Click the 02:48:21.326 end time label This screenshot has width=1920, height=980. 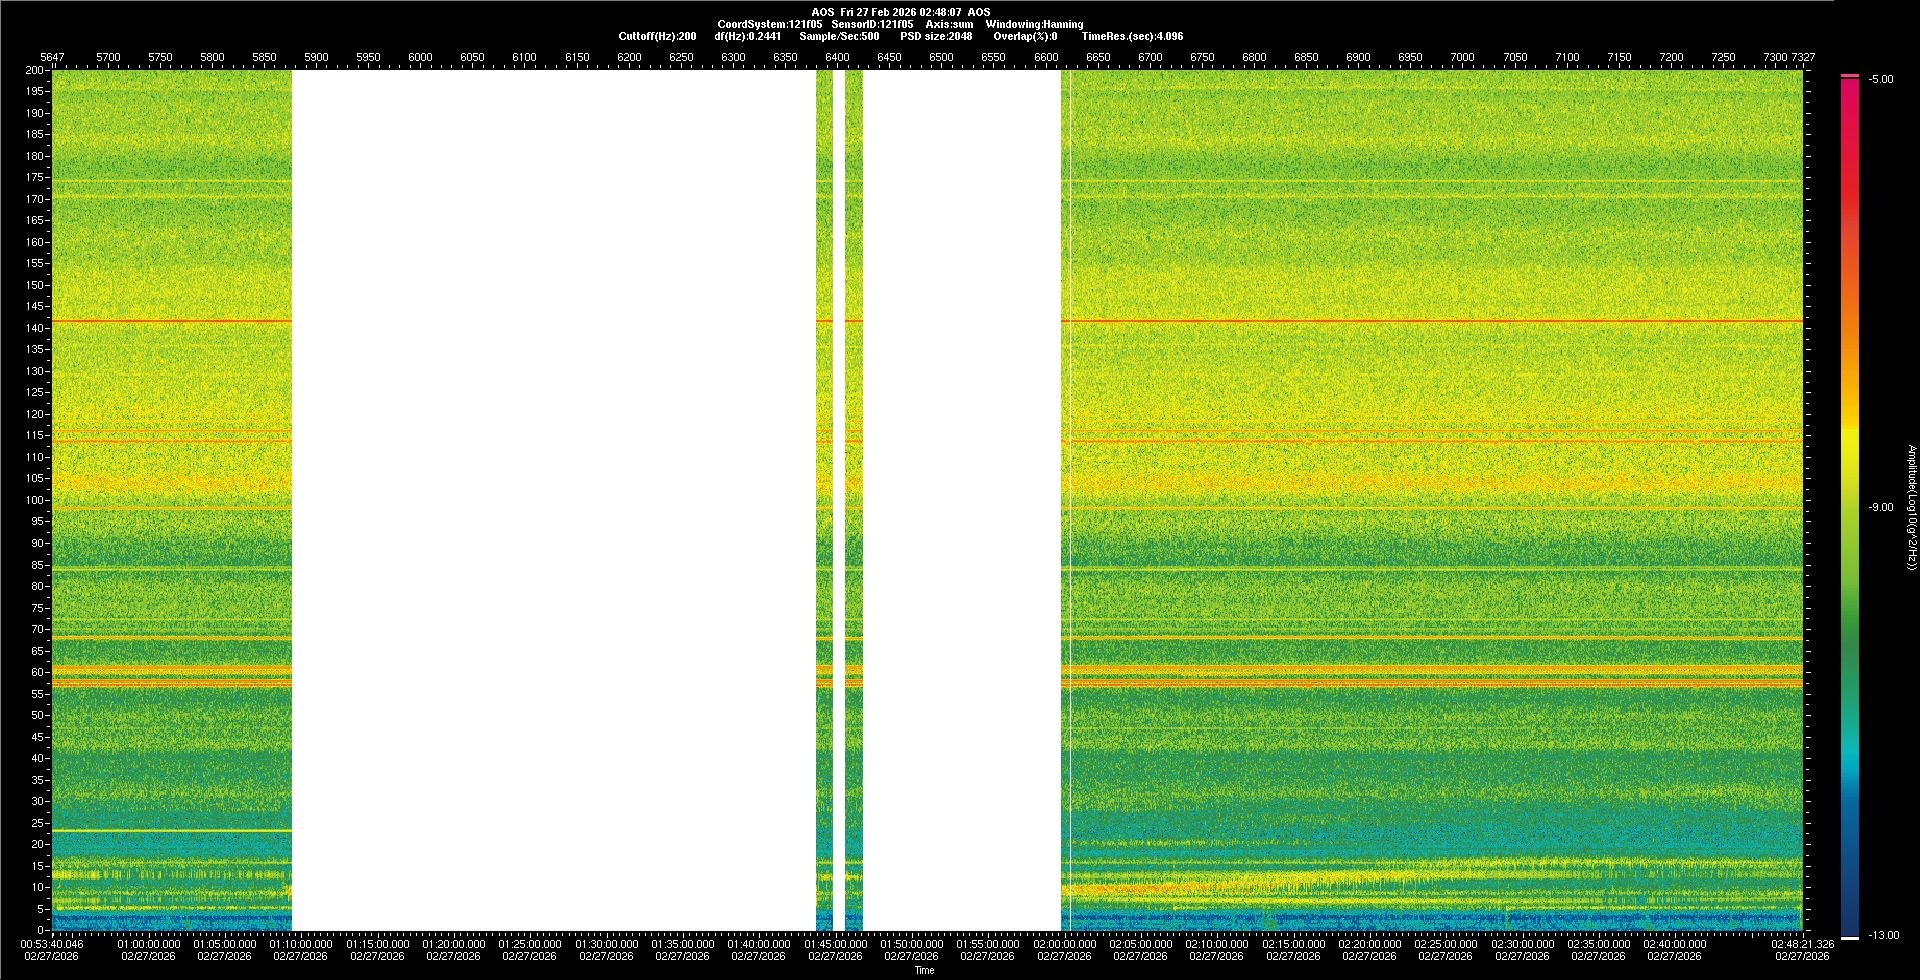tap(1802, 944)
